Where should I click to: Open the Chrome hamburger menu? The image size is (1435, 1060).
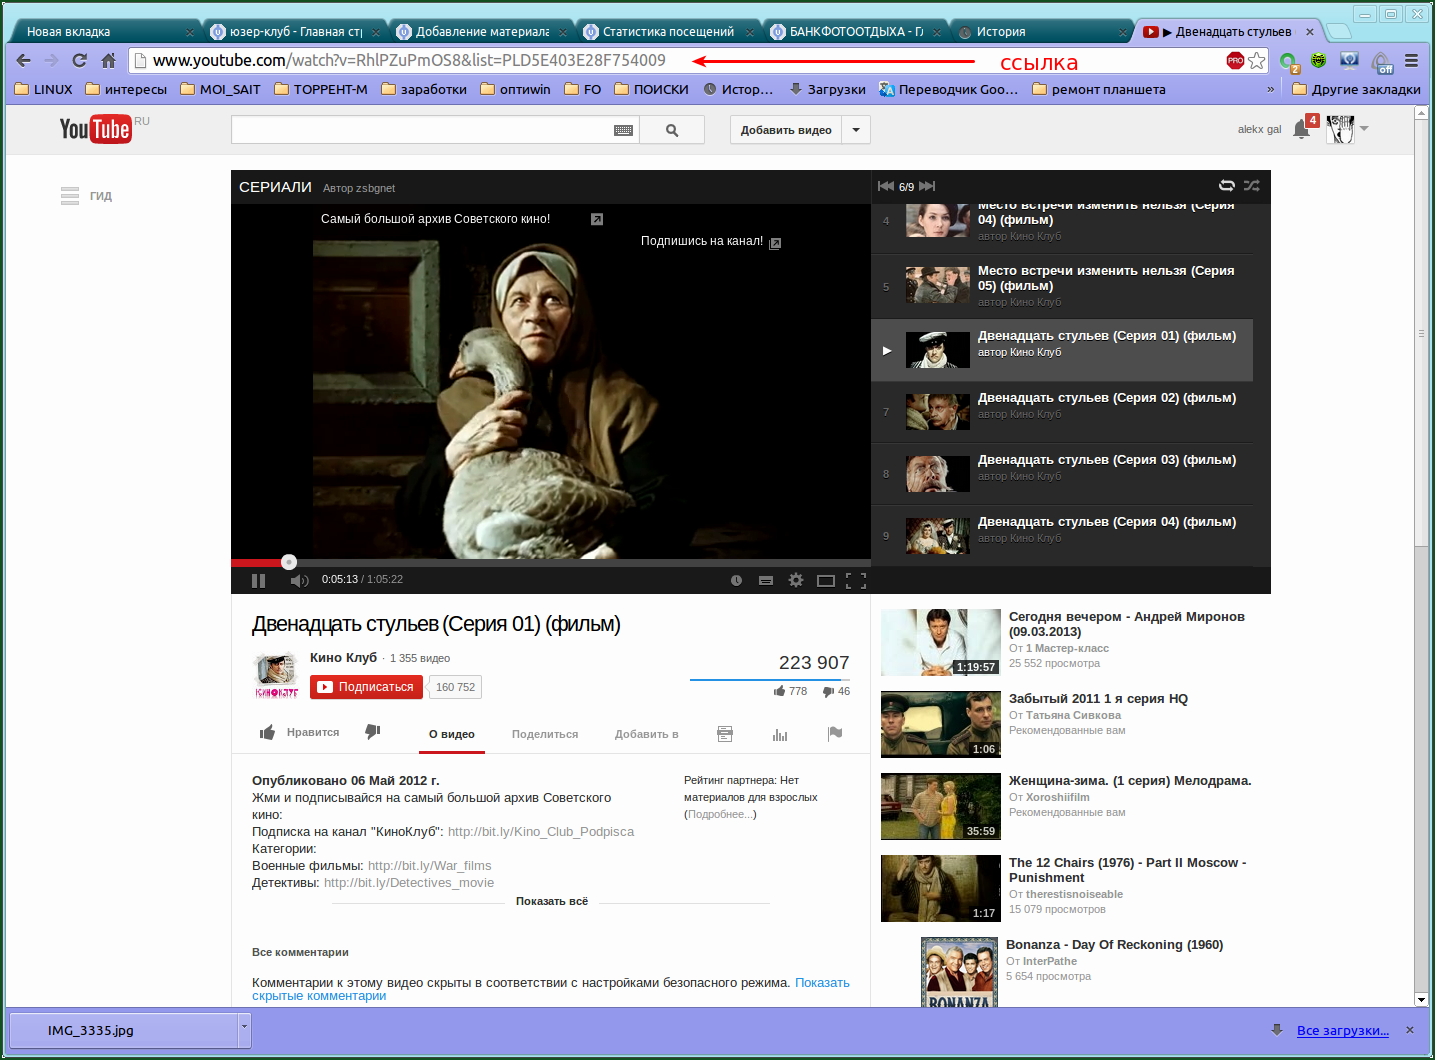click(1412, 61)
